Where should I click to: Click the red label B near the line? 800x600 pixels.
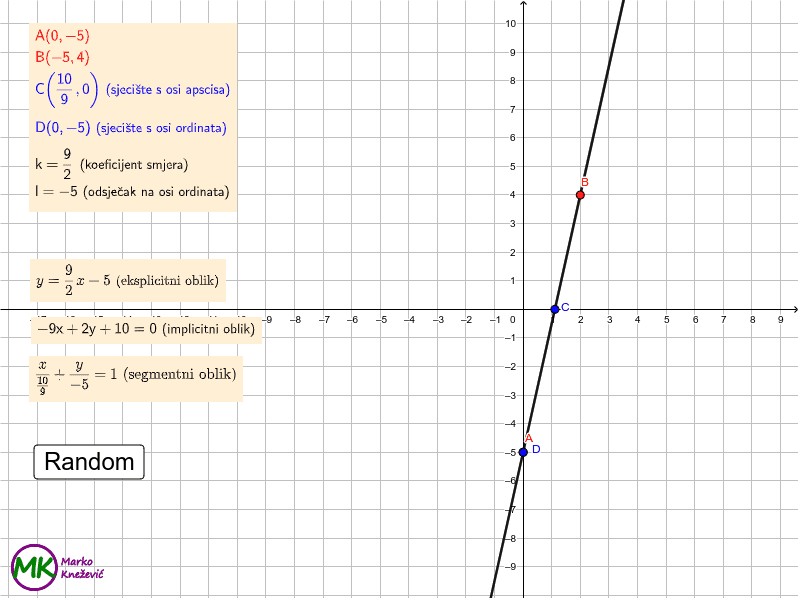[x=585, y=182]
